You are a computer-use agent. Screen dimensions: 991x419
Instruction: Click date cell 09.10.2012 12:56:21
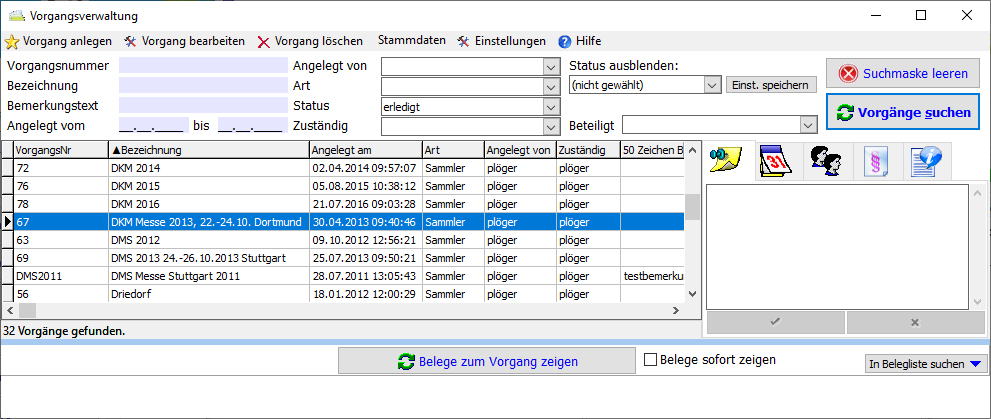(366, 240)
